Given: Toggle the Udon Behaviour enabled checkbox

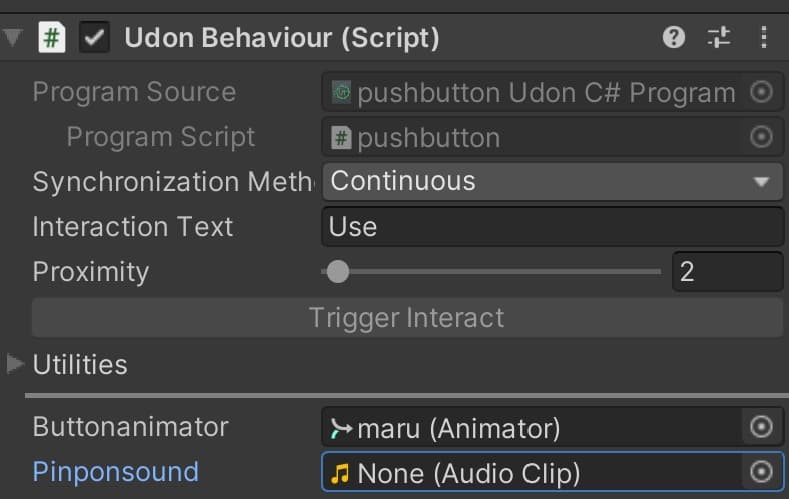Looking at the screenshot, I should tap(95, 38).
